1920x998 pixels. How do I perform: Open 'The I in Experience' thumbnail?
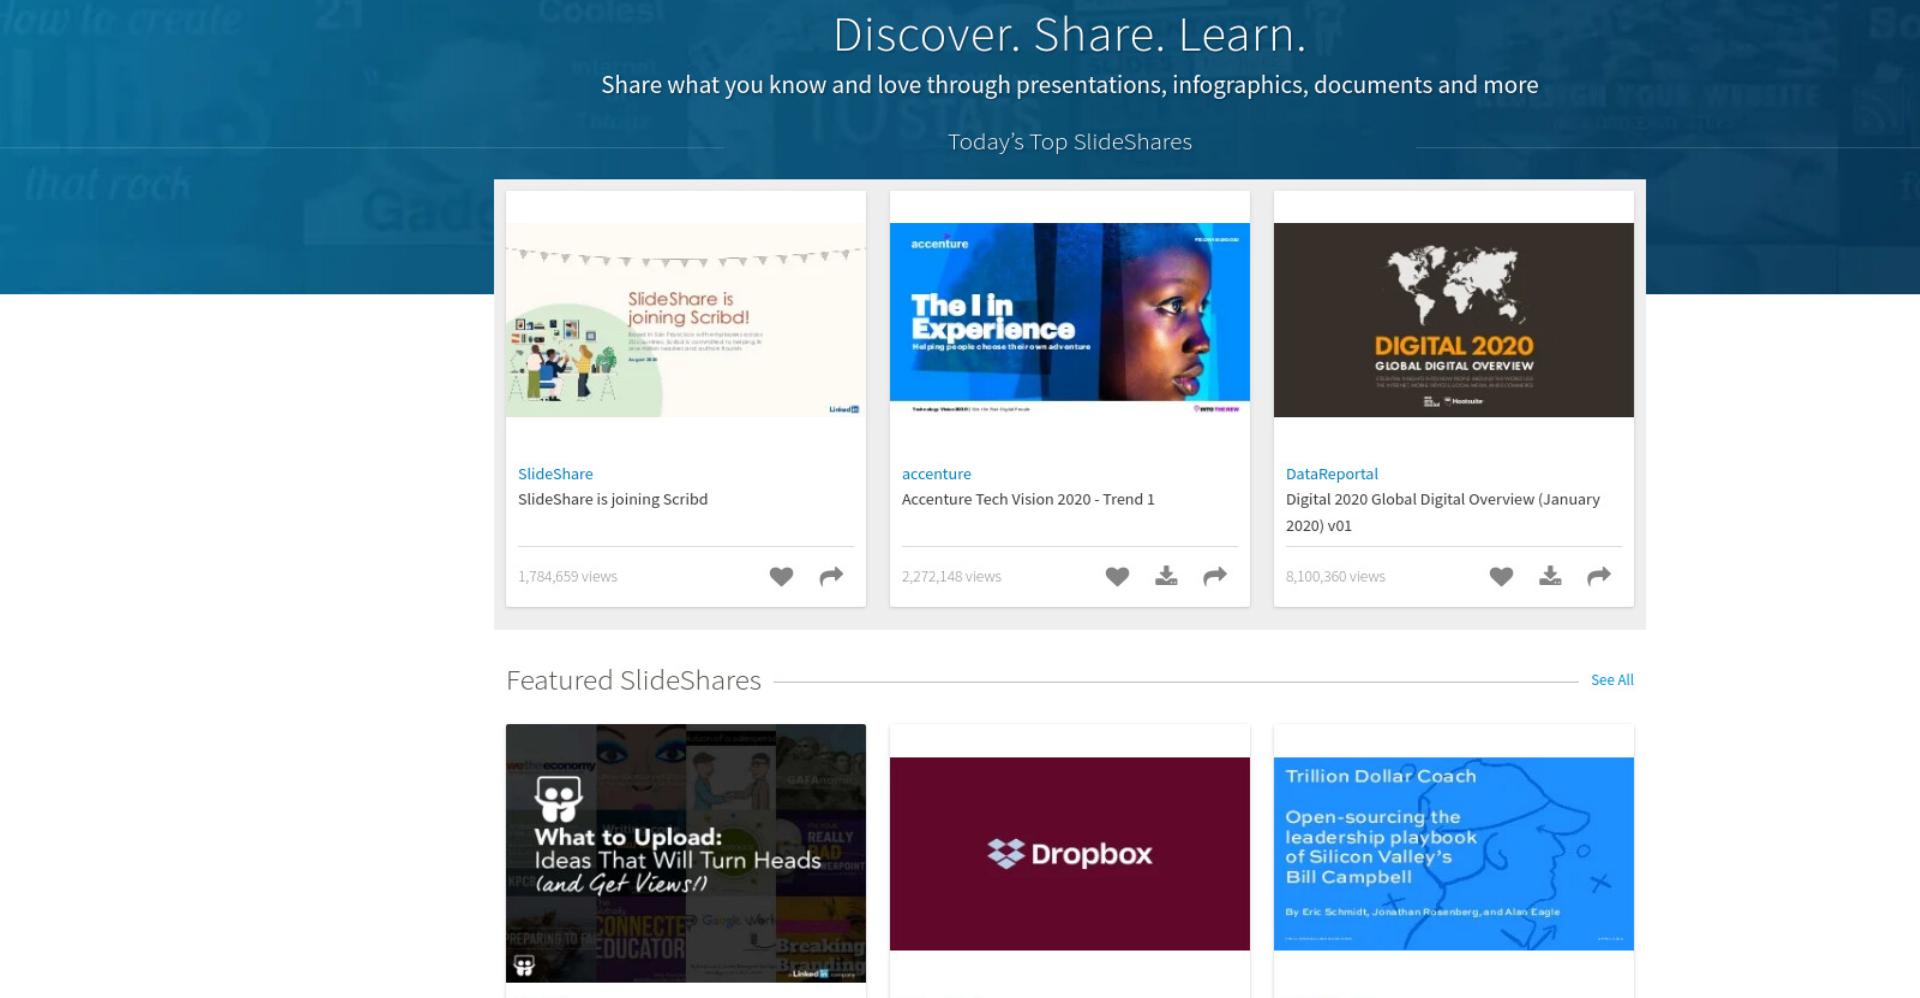tap(1070, 319)
